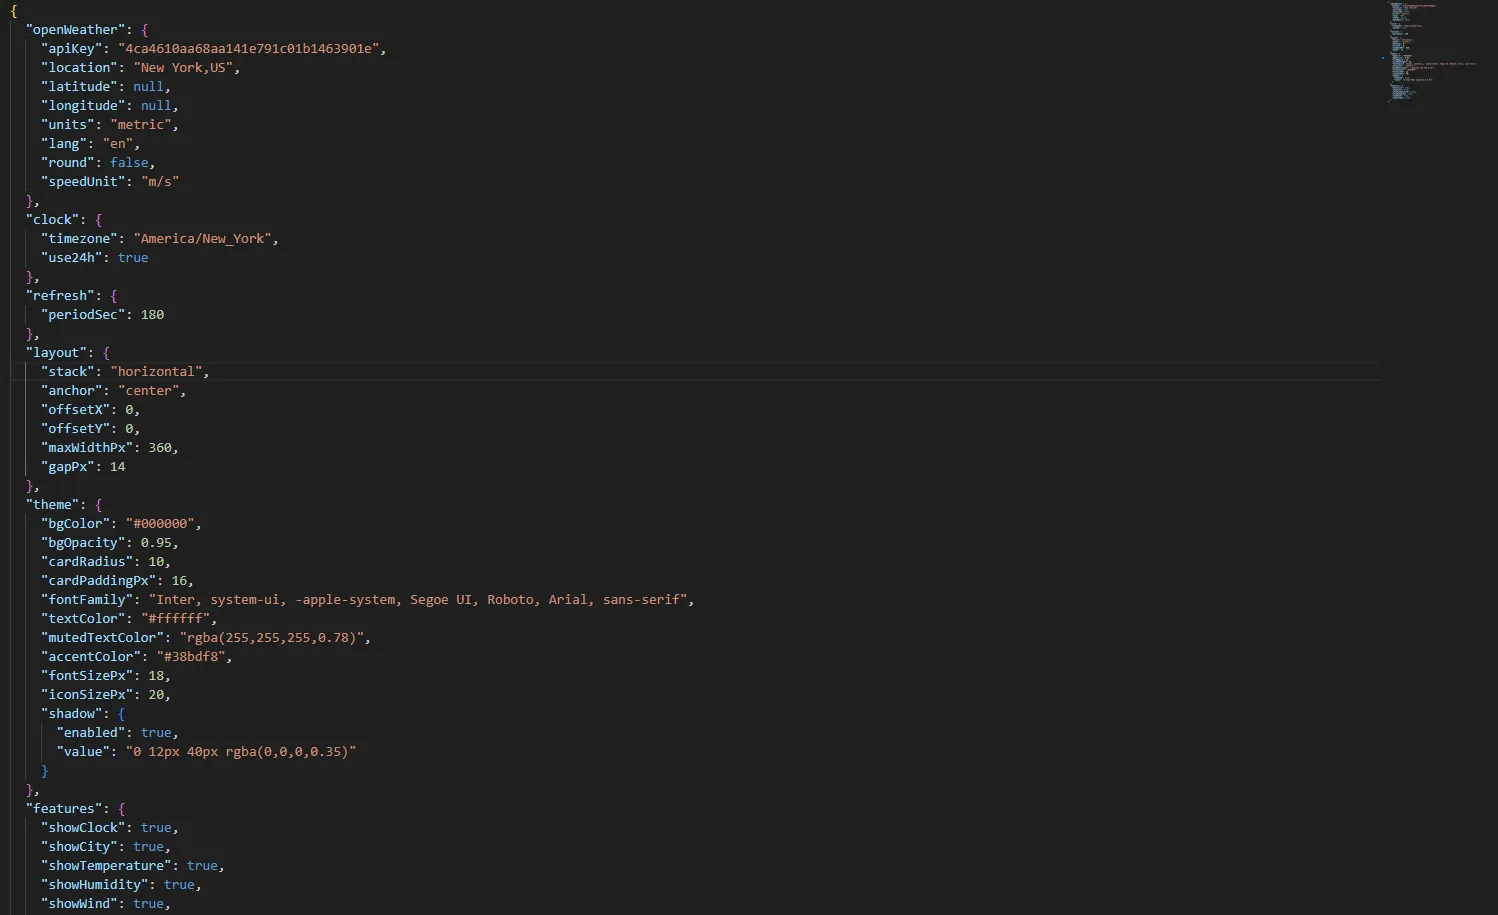
Task: Click the false value of round
Action: [x=129, y=162]
